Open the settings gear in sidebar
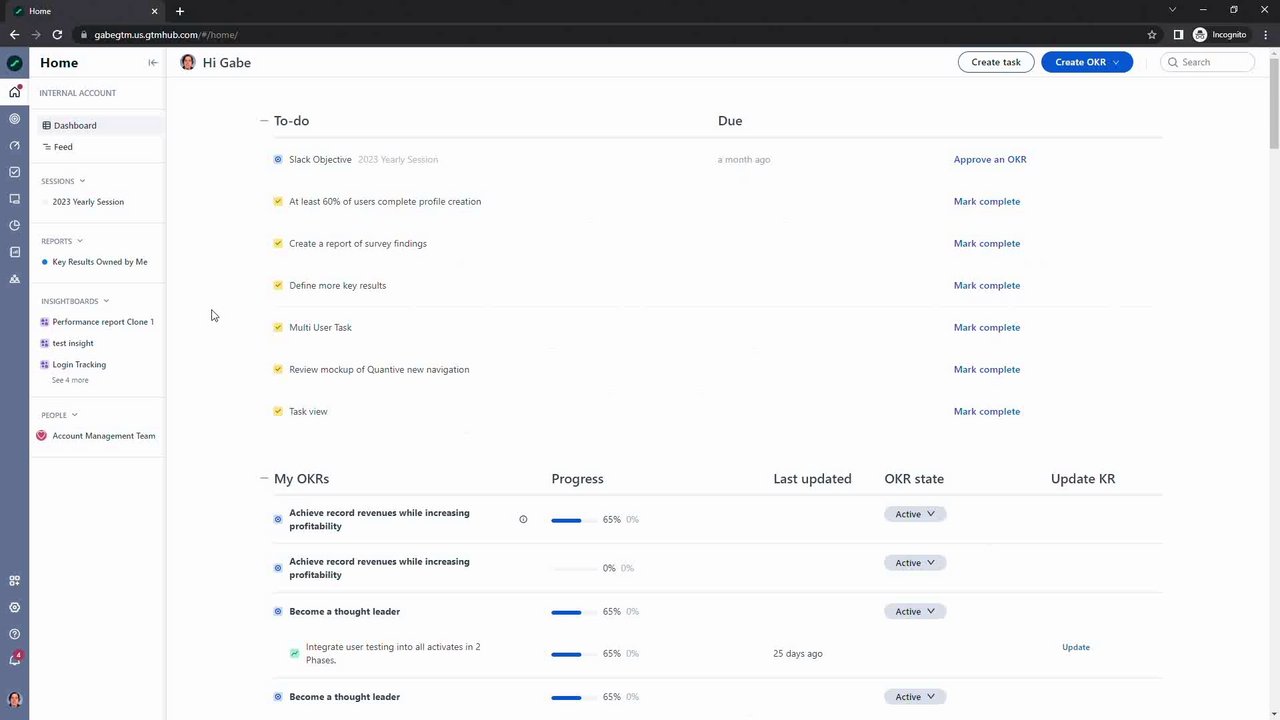 tap(14, 607)
